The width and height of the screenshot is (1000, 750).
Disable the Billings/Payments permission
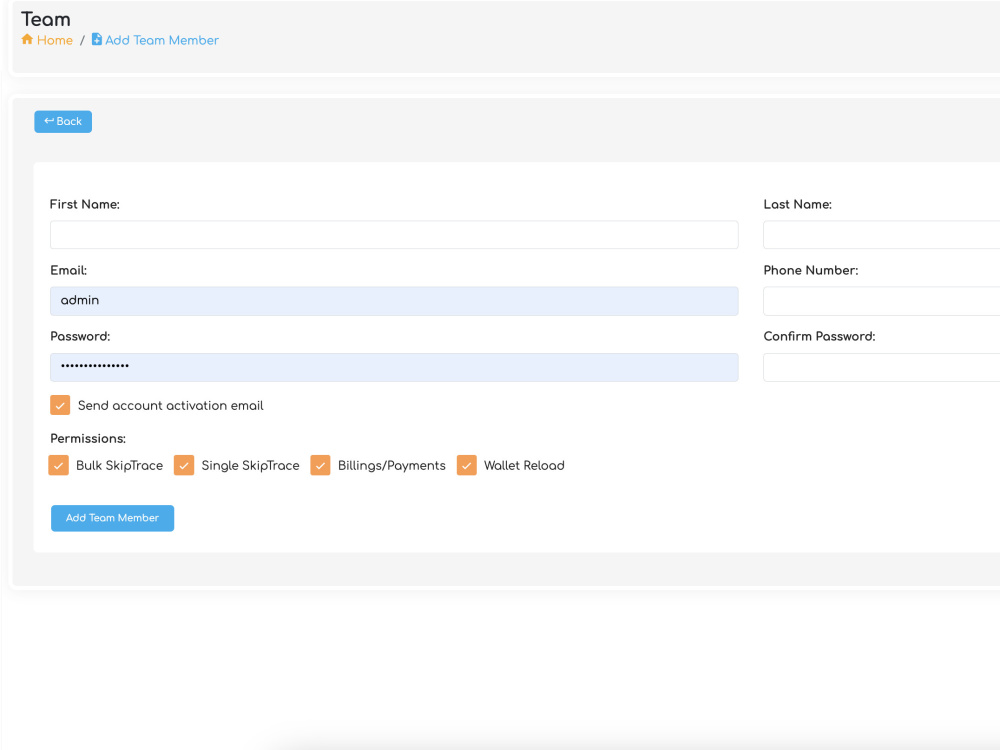[x=320, y=466]
